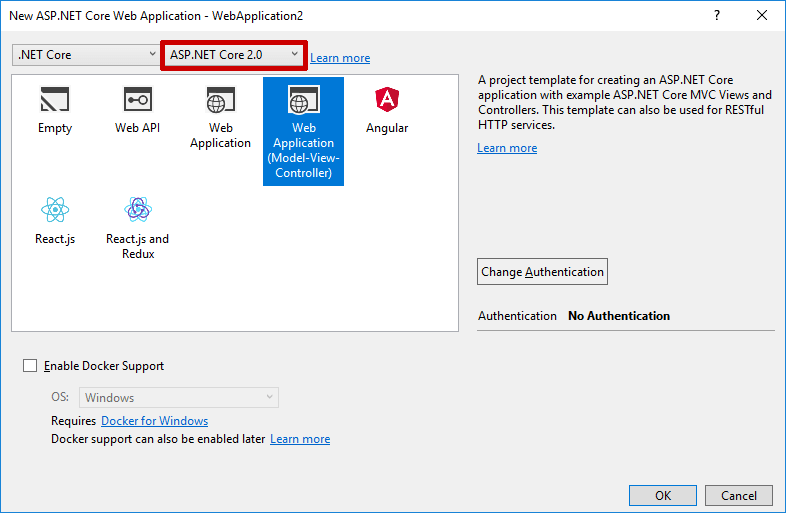786x513 pixels.
Task: Click the Enable Docker Support label
Action: coord(104,366)
